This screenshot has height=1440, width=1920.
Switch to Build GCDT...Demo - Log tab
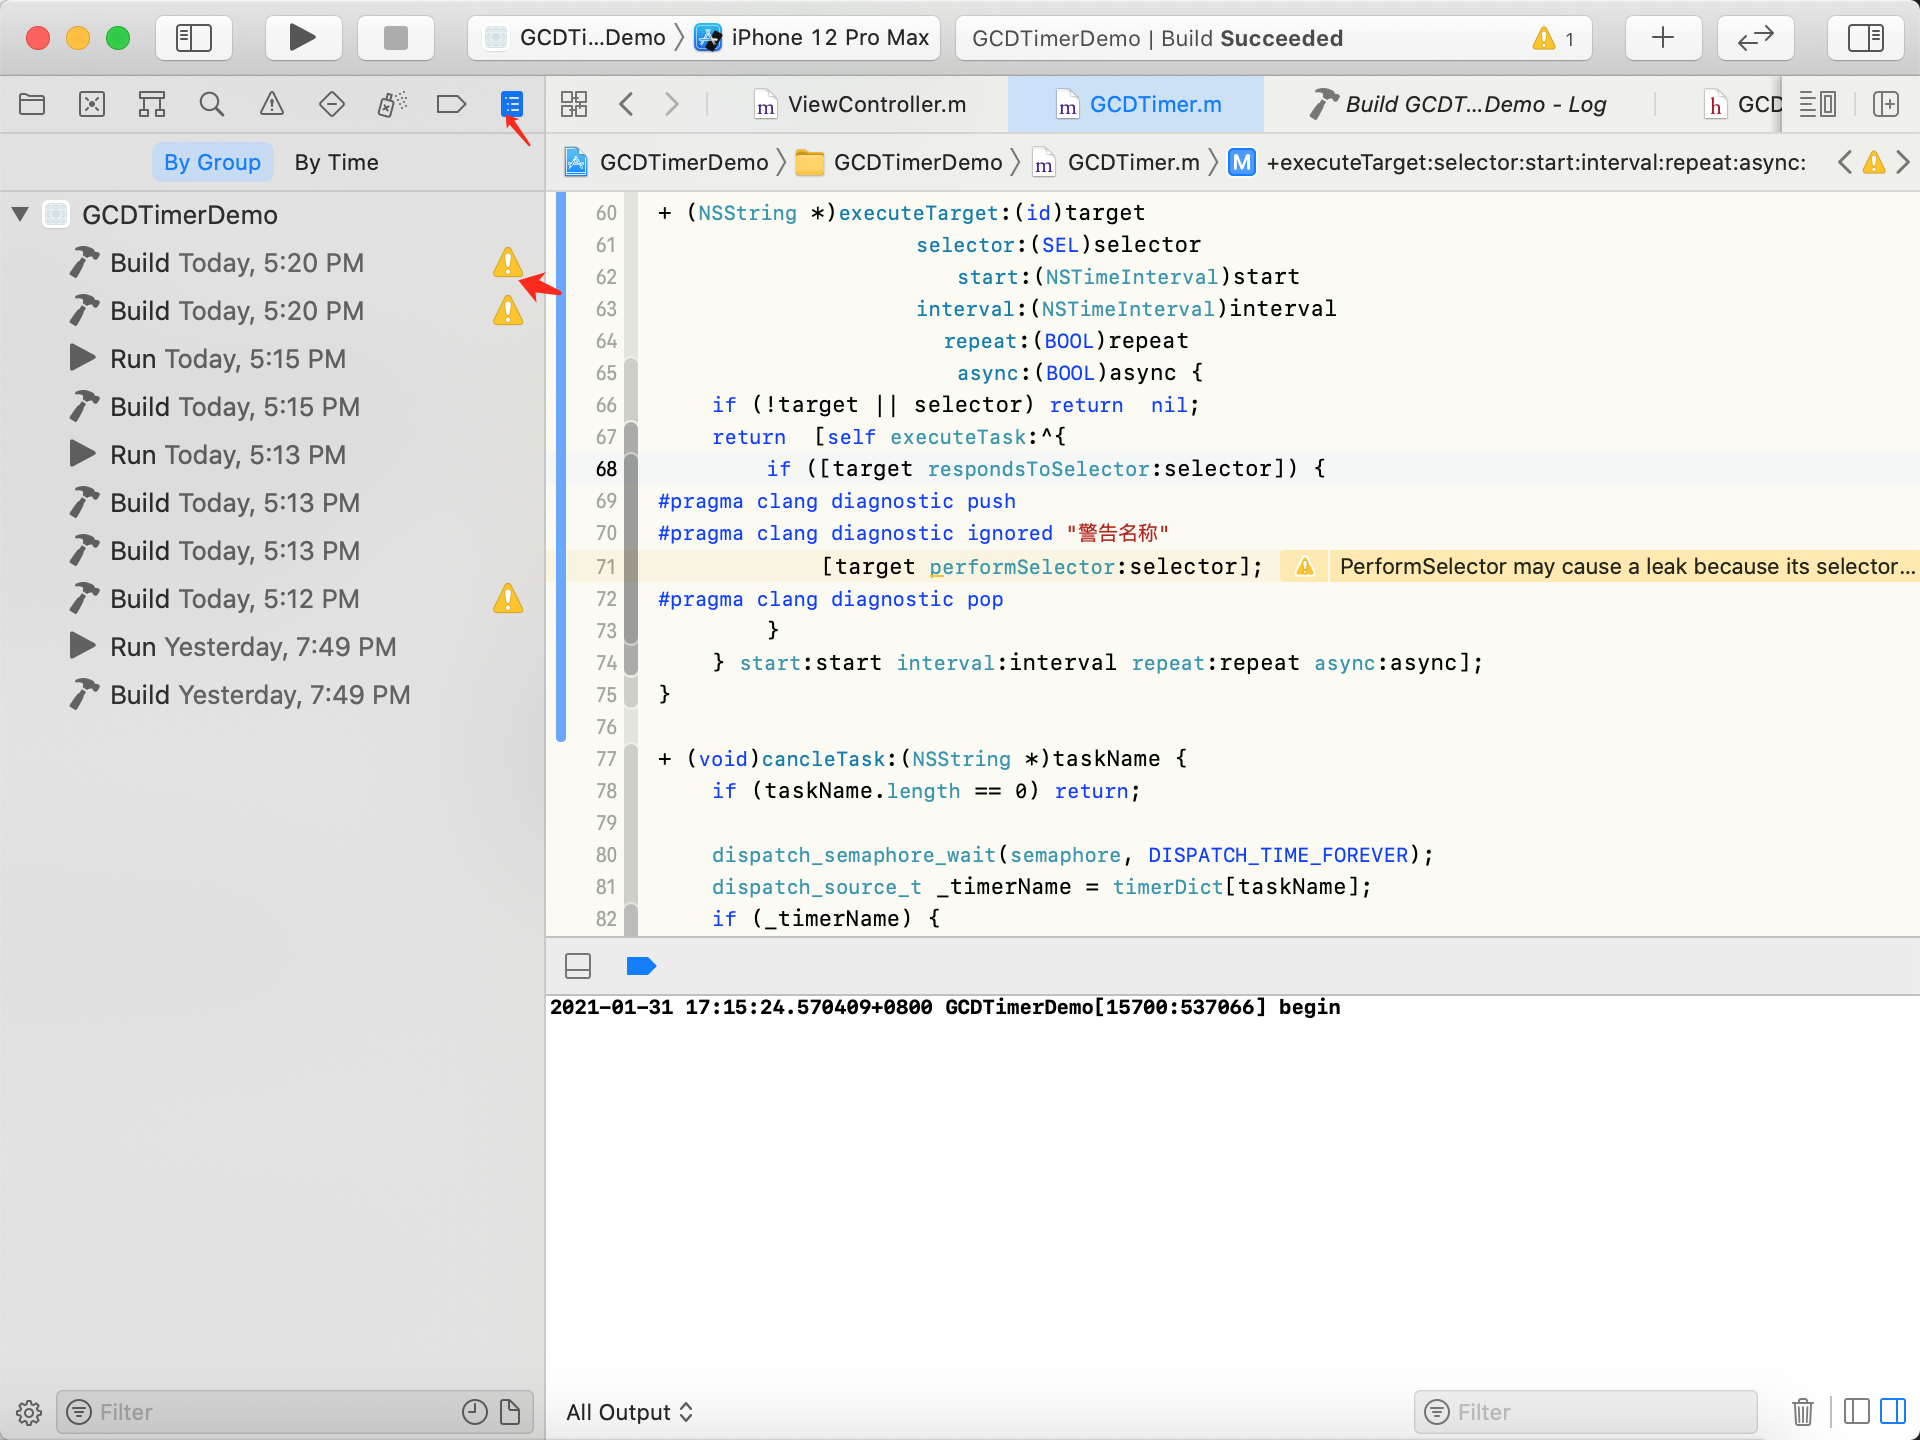[x=1458, y=104]
